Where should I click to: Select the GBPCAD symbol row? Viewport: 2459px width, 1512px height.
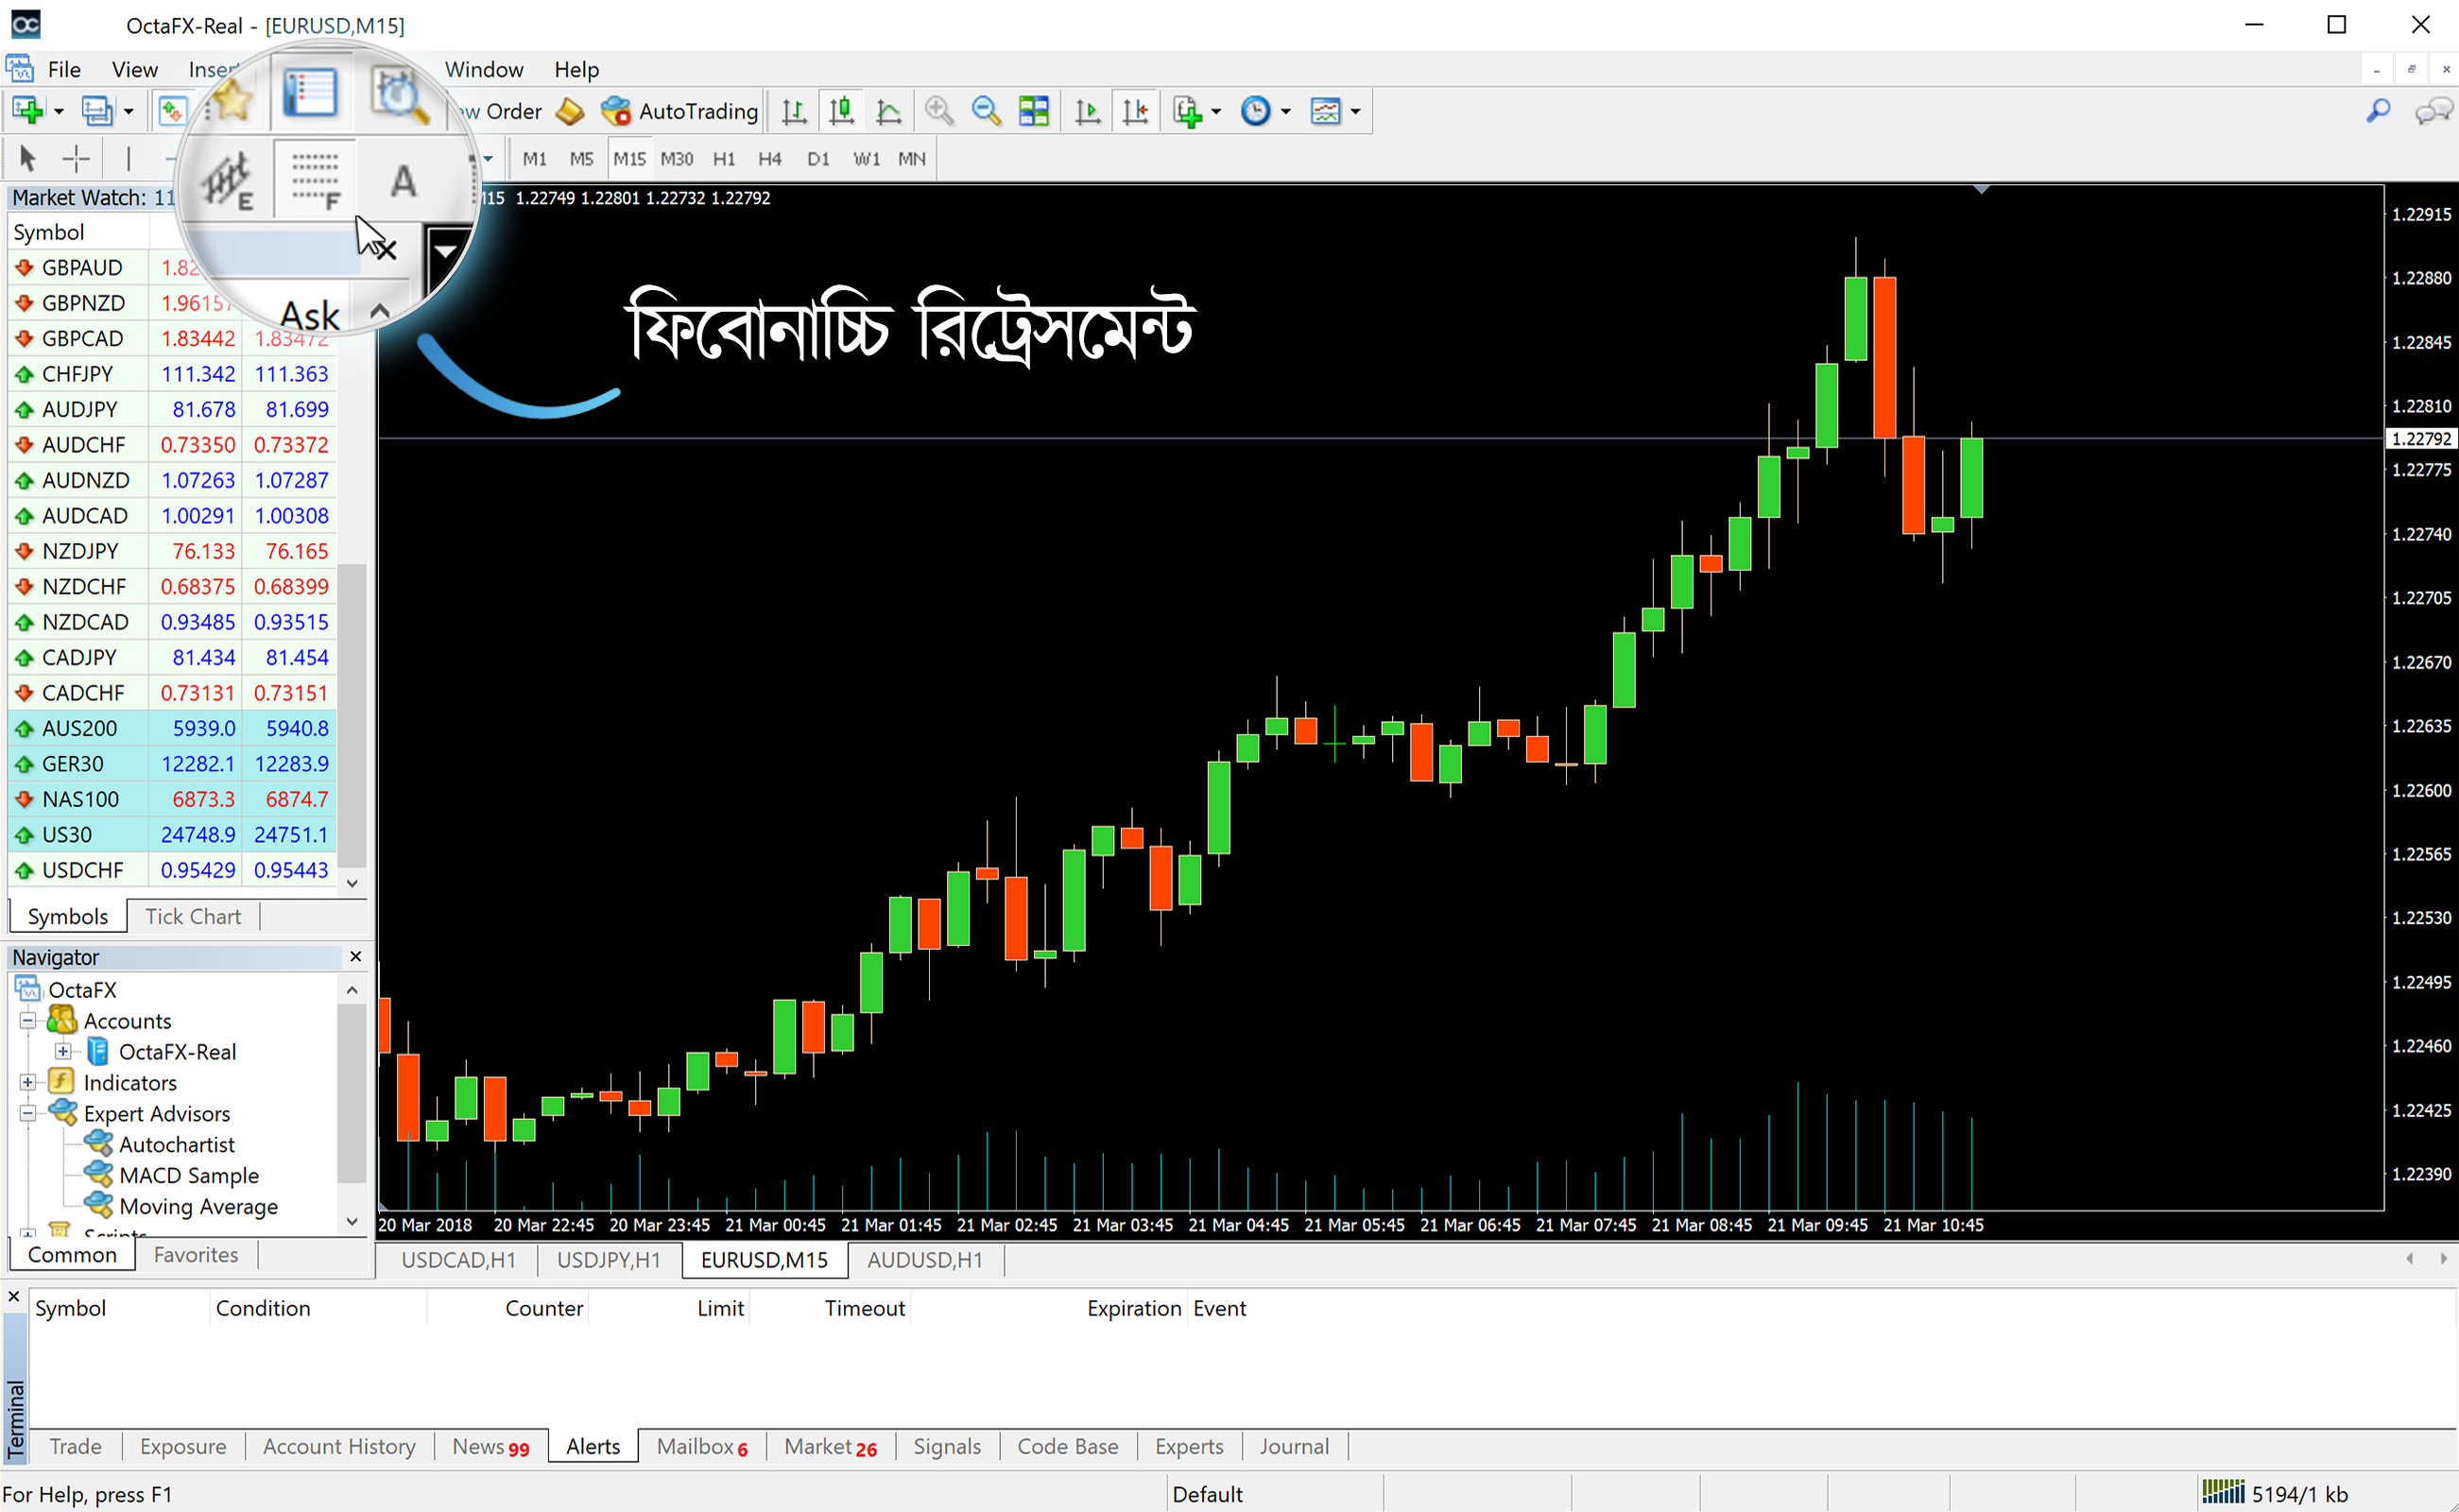tap(172, 338)
